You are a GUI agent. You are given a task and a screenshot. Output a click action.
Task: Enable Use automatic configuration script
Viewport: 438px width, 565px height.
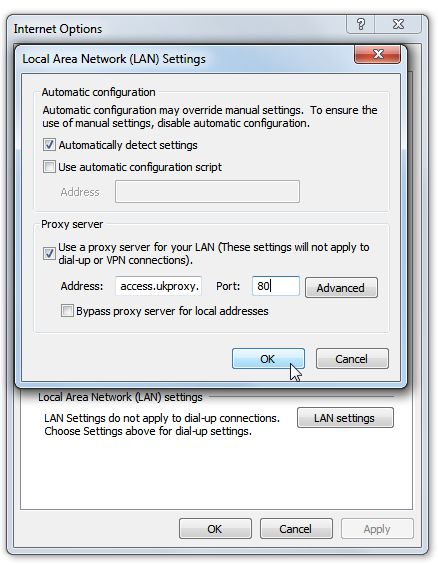click(49, 167)
